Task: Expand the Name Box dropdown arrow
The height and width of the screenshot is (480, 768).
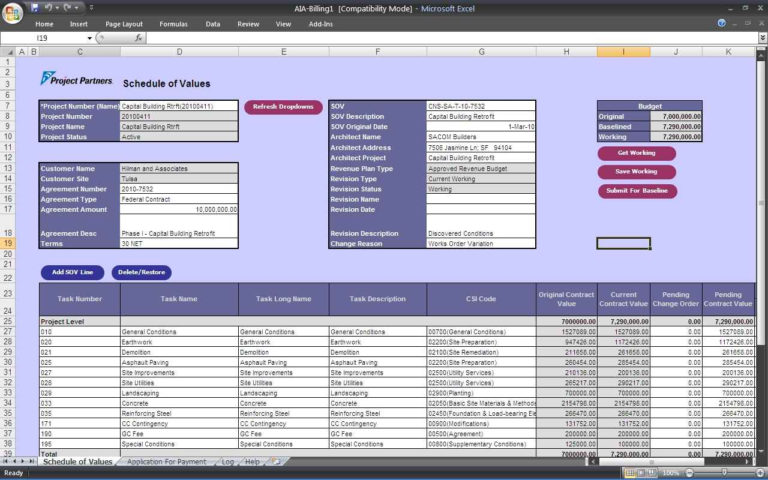Action: coord(89,38)
